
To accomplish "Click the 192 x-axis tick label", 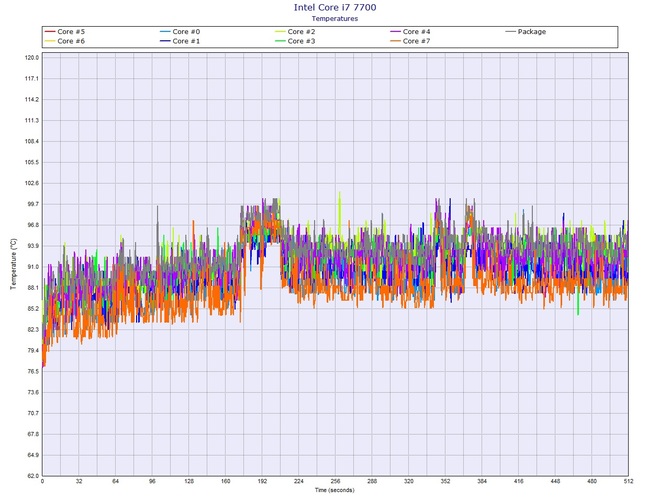I will pos(262,481).
